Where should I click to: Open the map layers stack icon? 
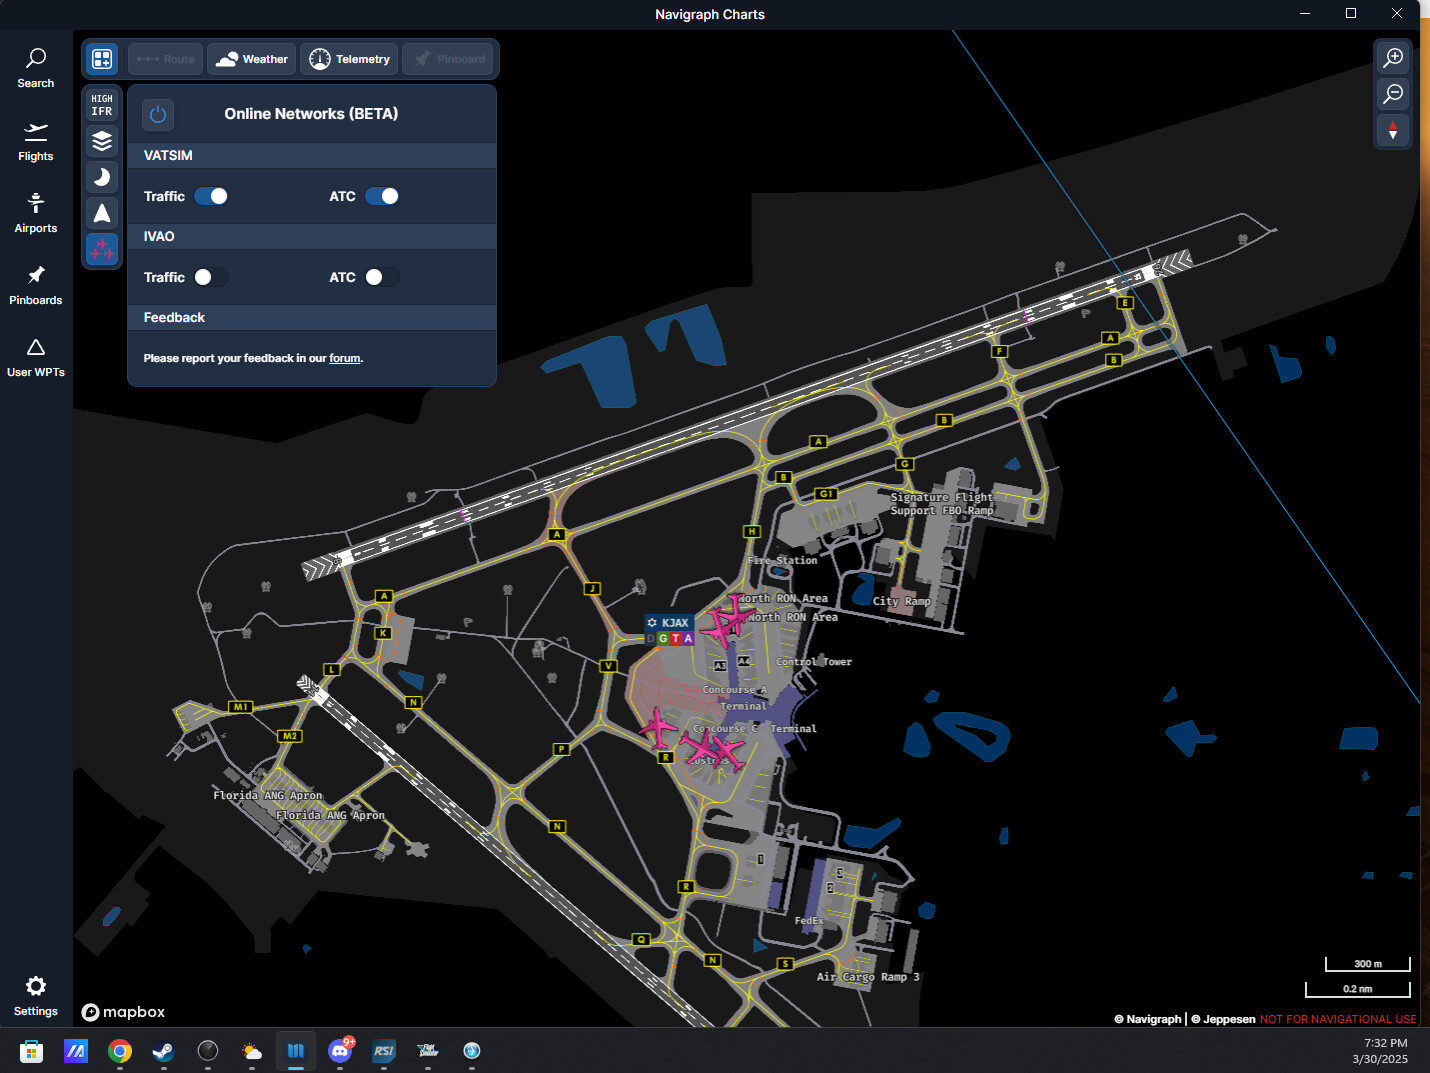point(102,141)
